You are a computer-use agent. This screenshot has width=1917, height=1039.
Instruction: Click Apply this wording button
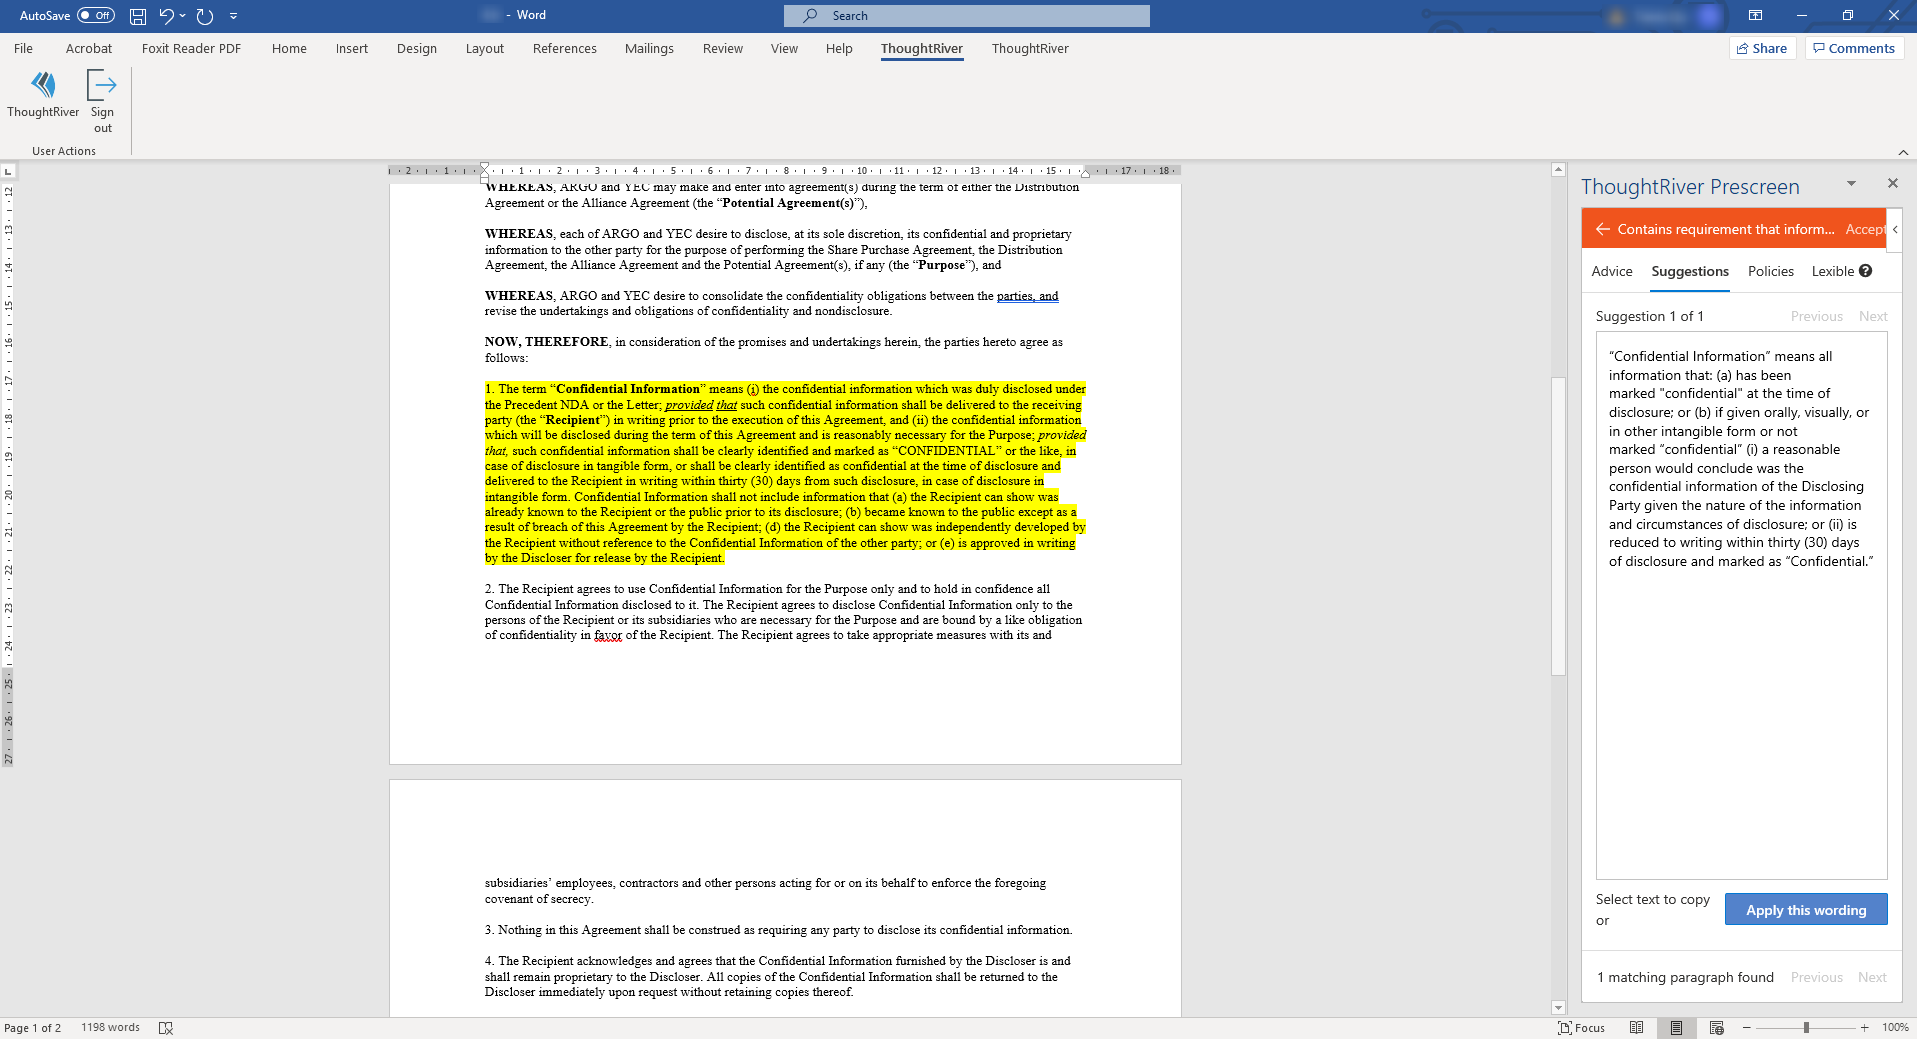click(1806, 910)
